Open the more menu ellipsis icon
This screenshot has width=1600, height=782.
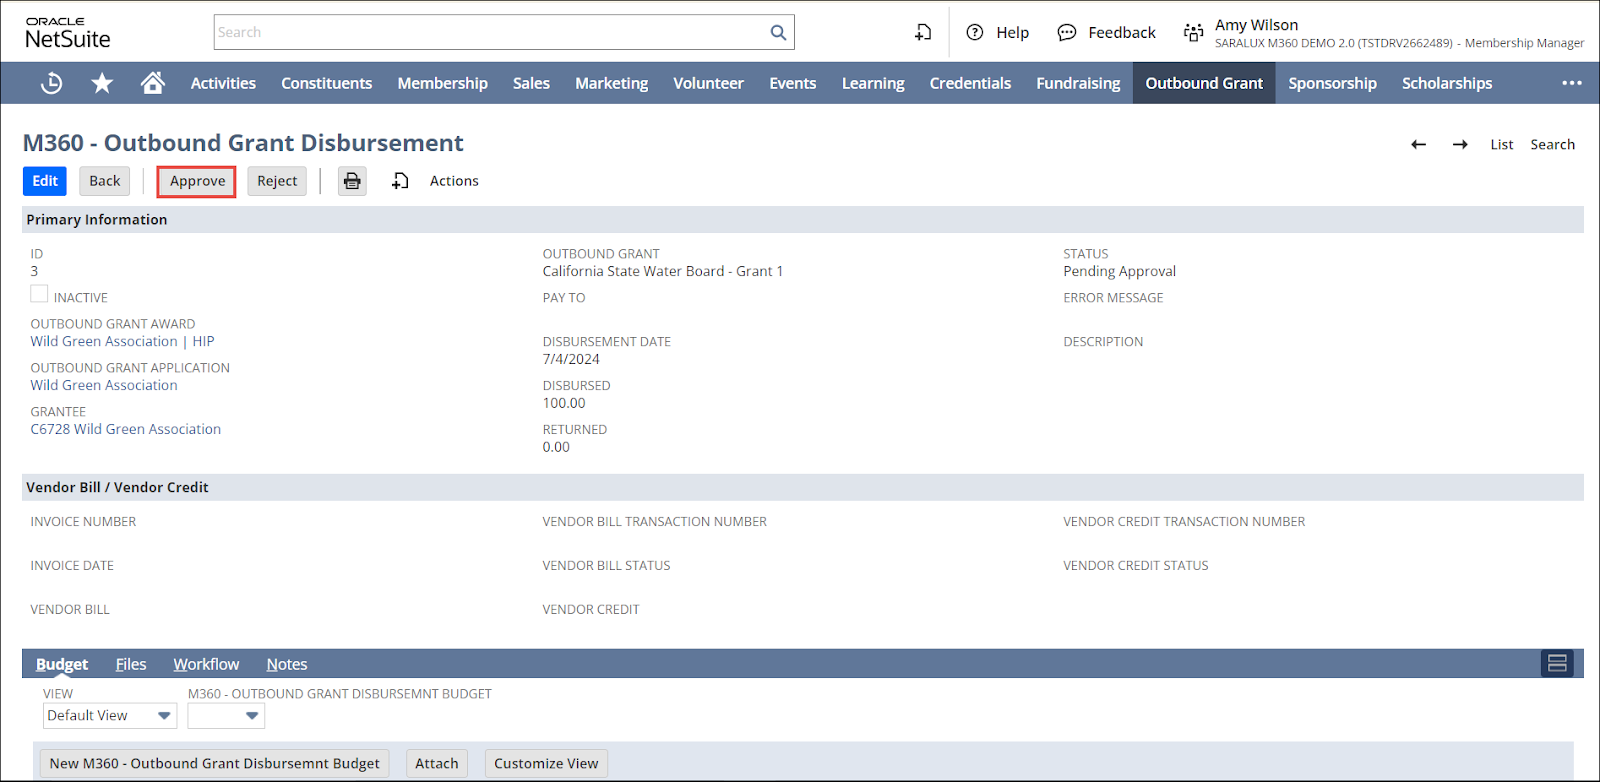(1571, 84)
